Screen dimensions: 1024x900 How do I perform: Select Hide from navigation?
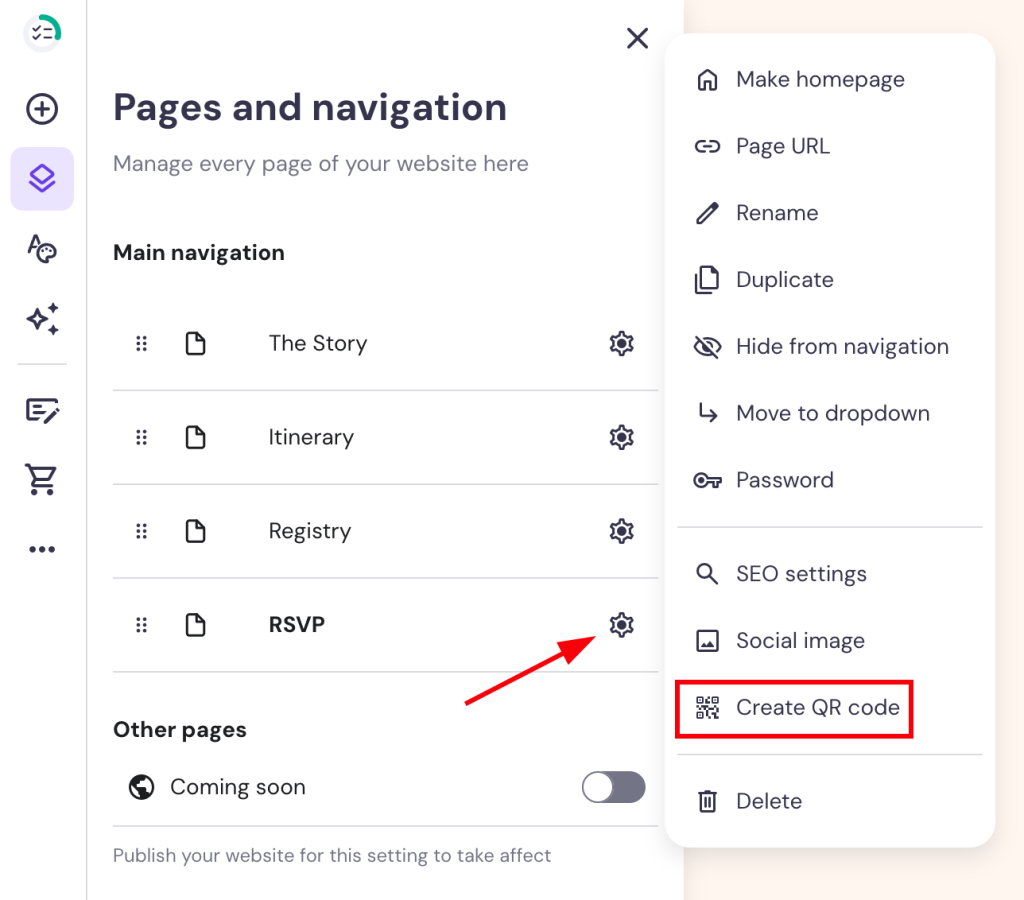[x=842, y=346]
